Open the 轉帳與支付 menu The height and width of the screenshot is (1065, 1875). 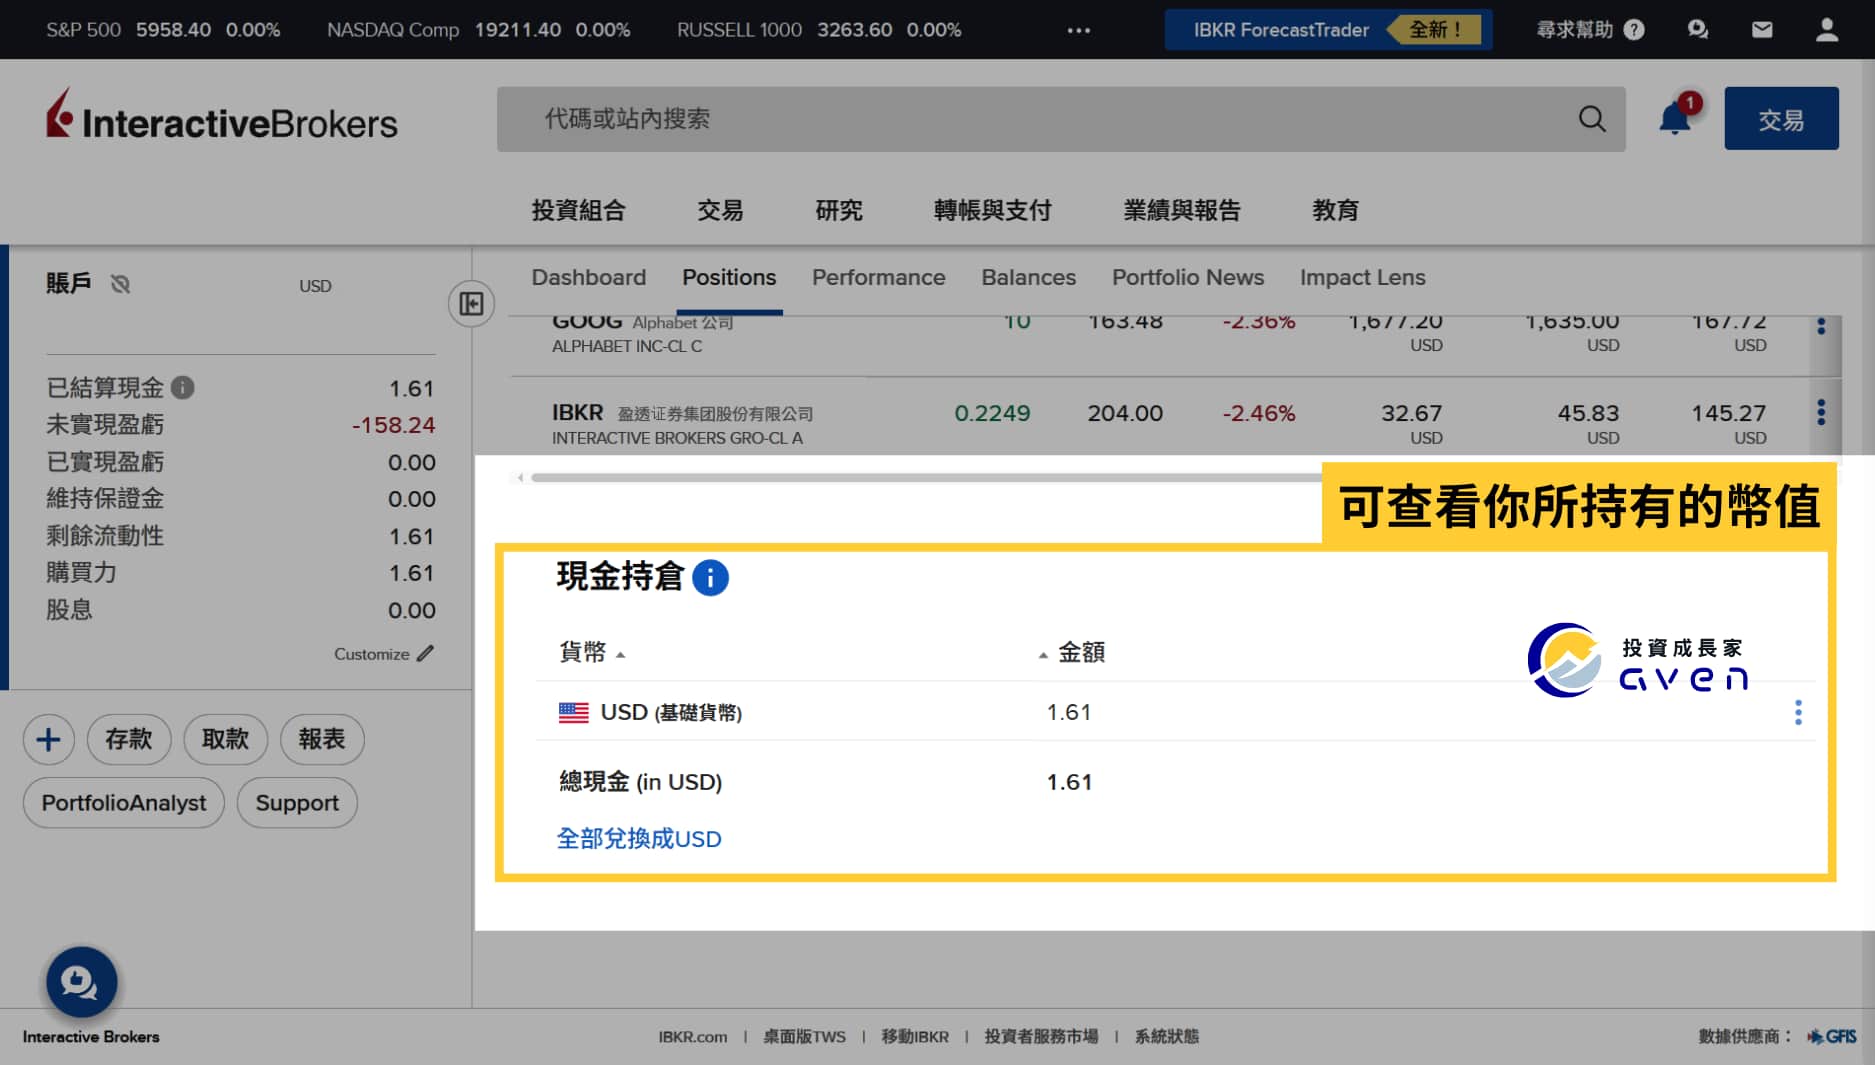(x=992, y=210)
